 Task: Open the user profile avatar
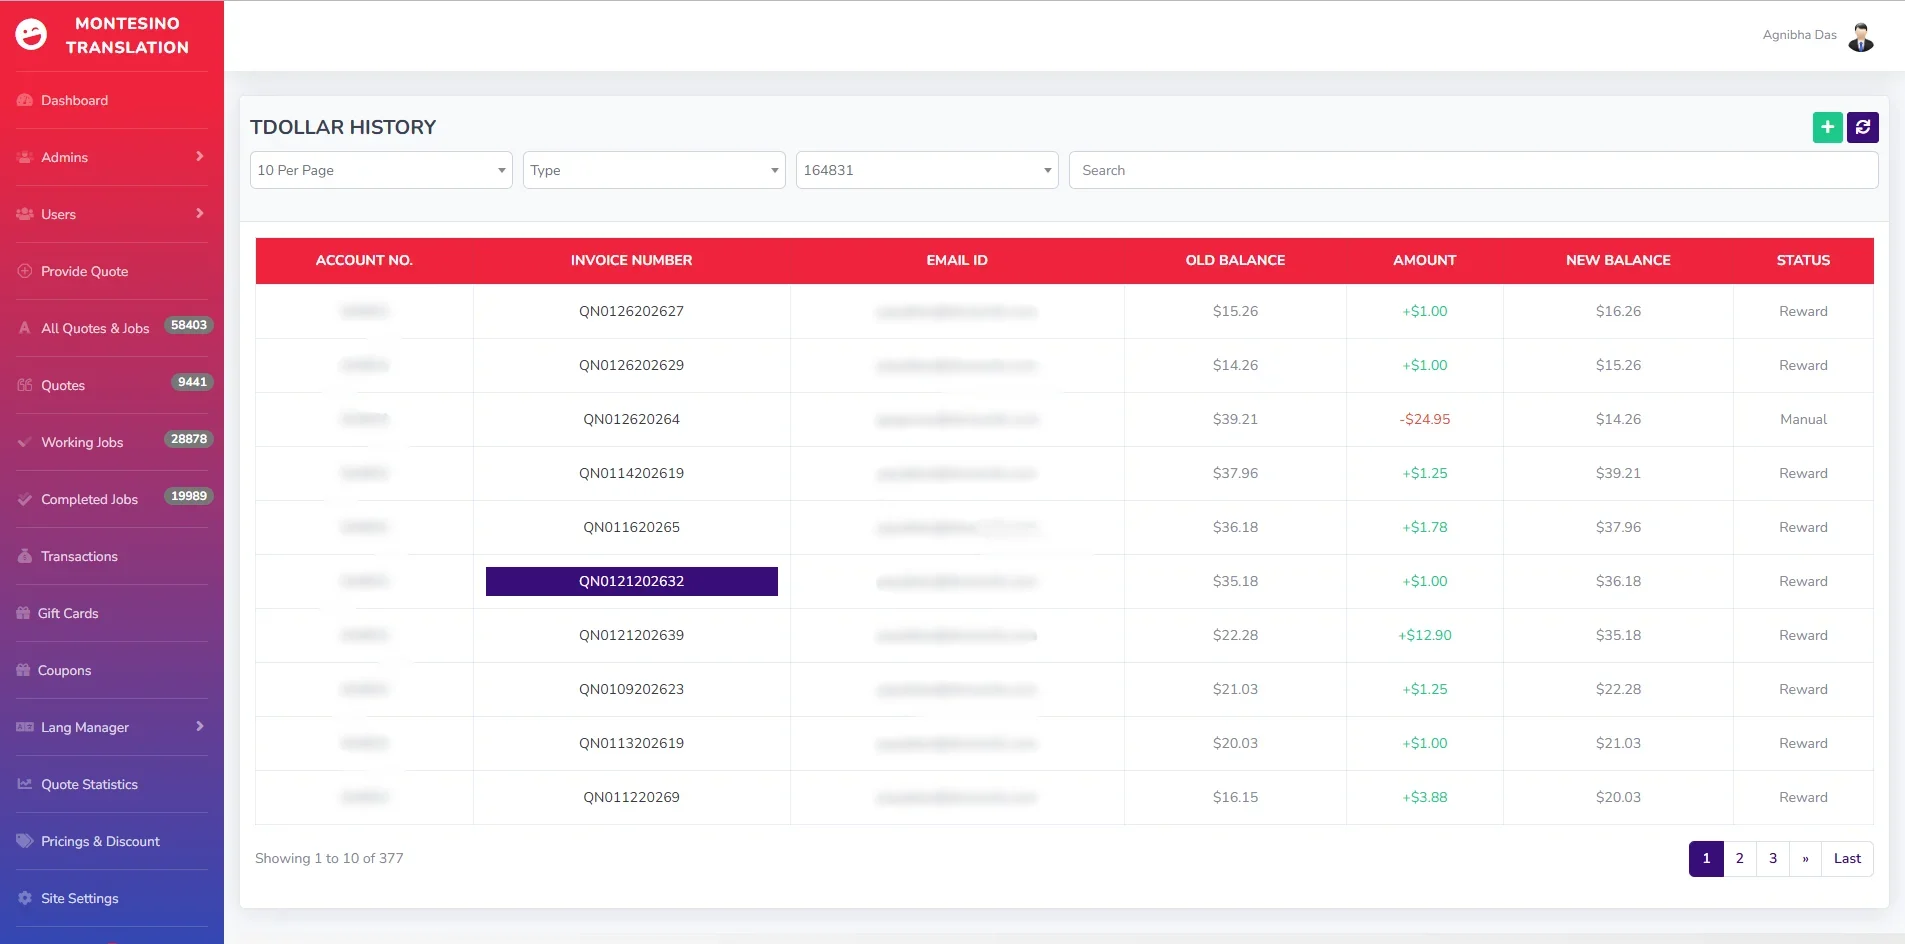pos(1860,36)
